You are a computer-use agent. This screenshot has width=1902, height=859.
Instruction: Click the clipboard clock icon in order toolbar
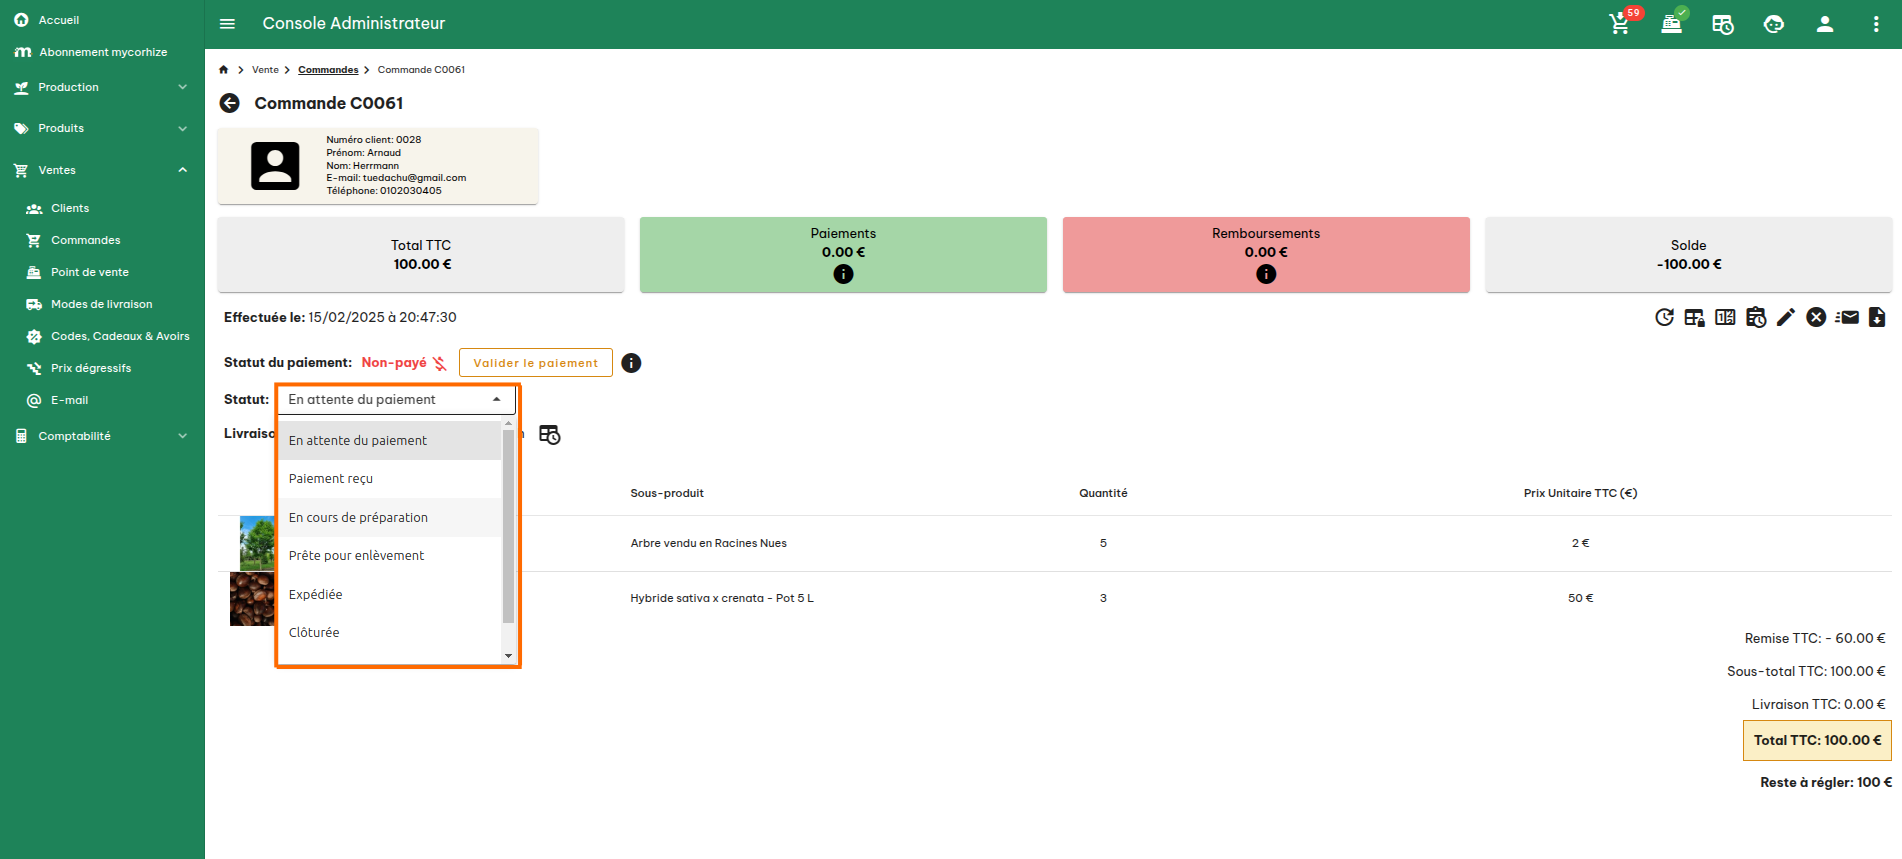(x=1756, y=317)
